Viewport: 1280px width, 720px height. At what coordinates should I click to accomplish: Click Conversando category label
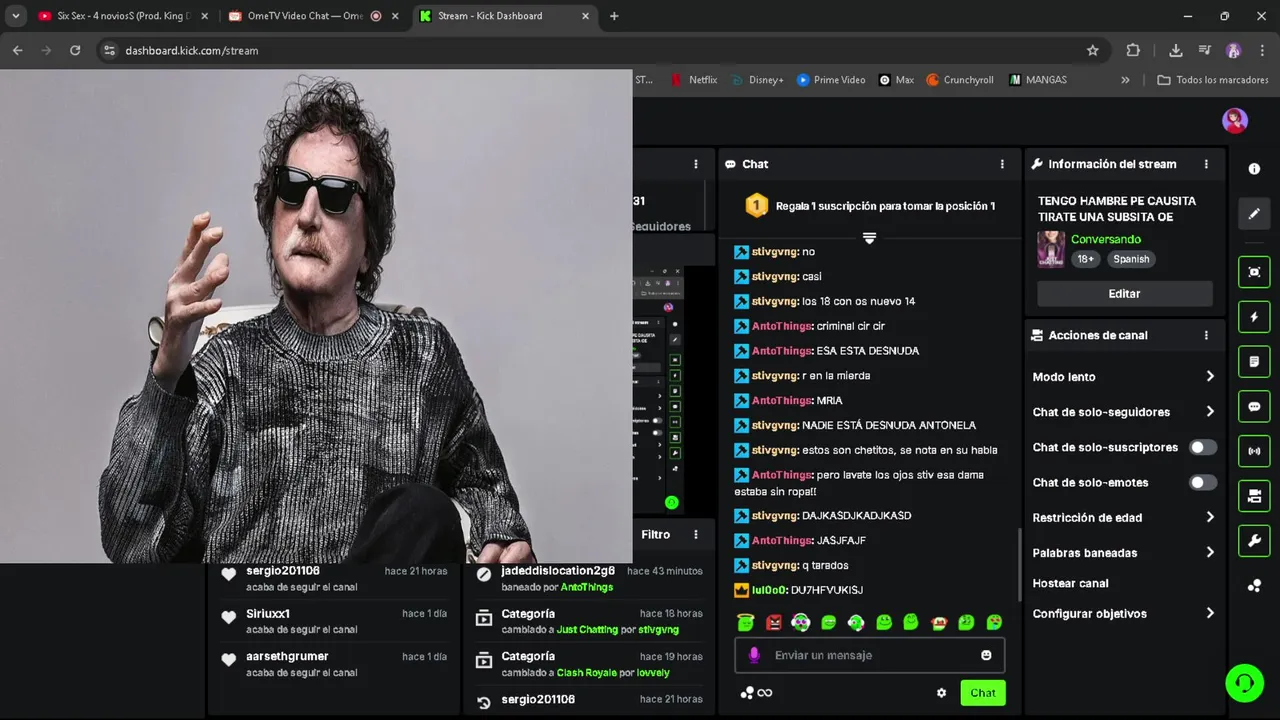pos(1106,239)
